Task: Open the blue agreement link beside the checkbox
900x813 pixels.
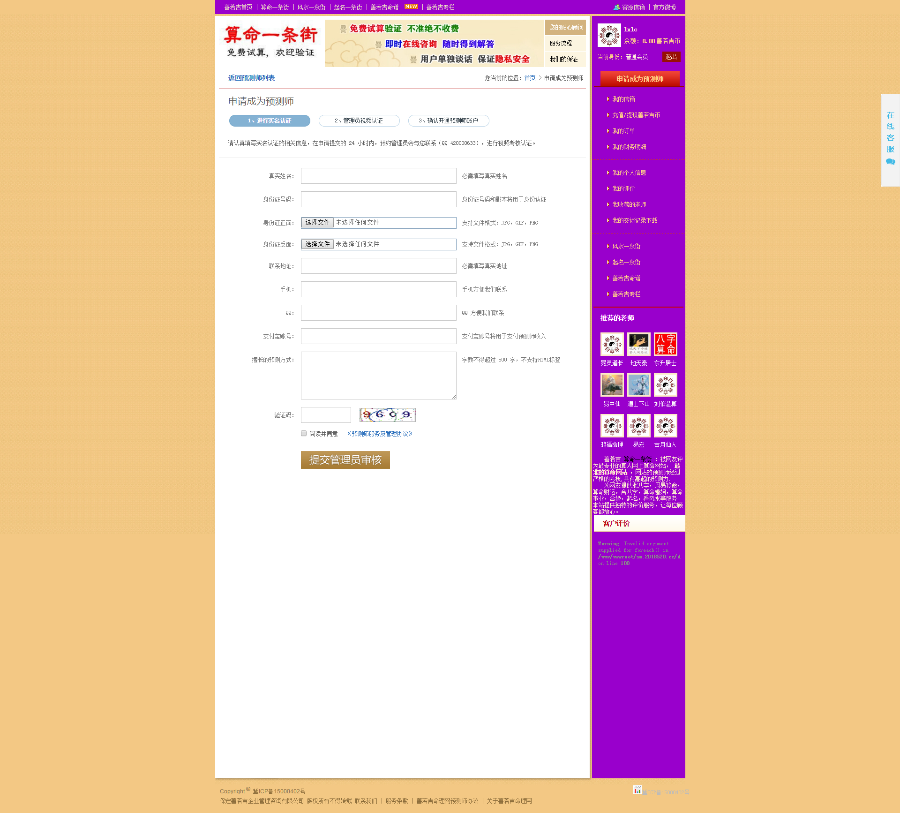Action: click(x=379, y=434)
